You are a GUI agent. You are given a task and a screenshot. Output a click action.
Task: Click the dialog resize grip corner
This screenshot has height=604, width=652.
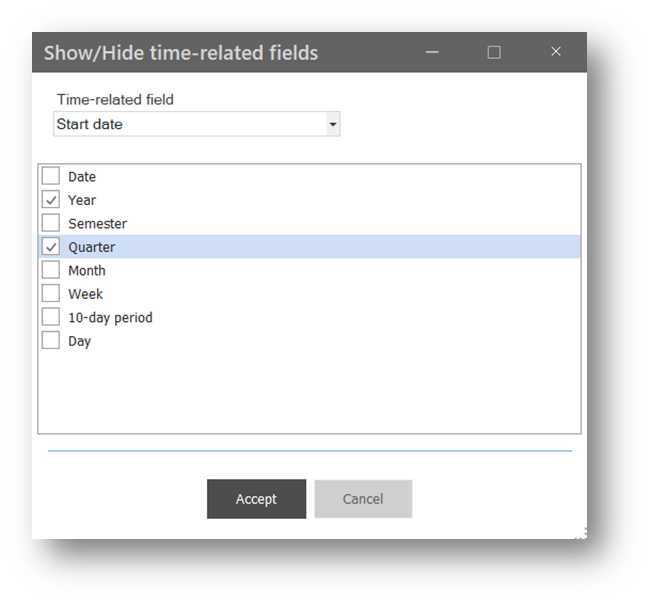click(x=582, y=534)
